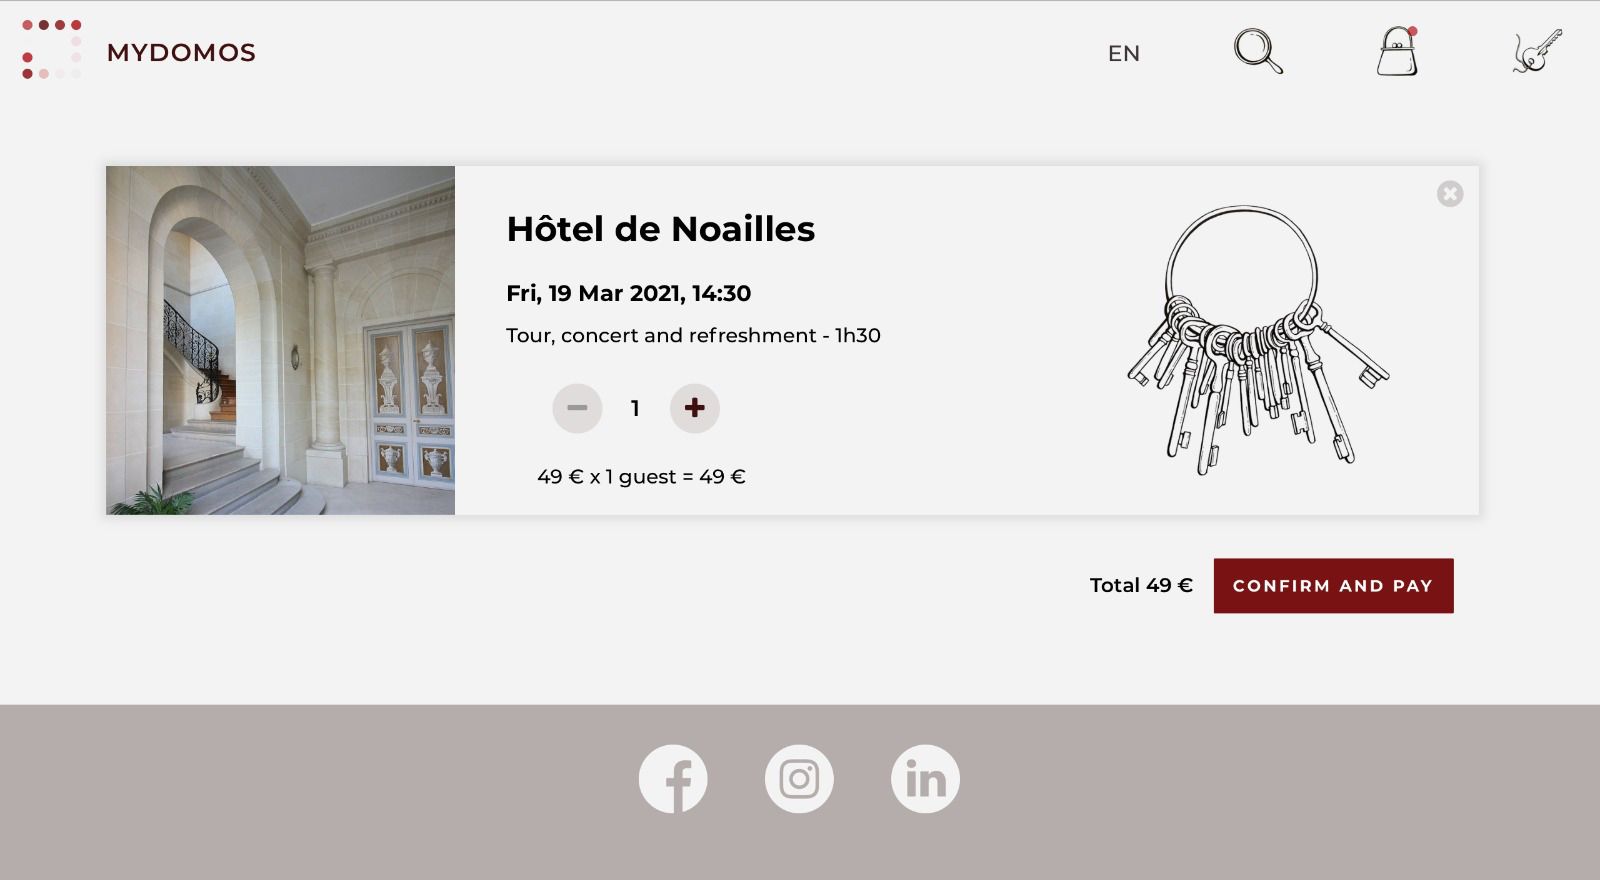This screenshot has width=1600, height=880.
Task: Decrease guest count with minus button
Action: coord(577,408)
